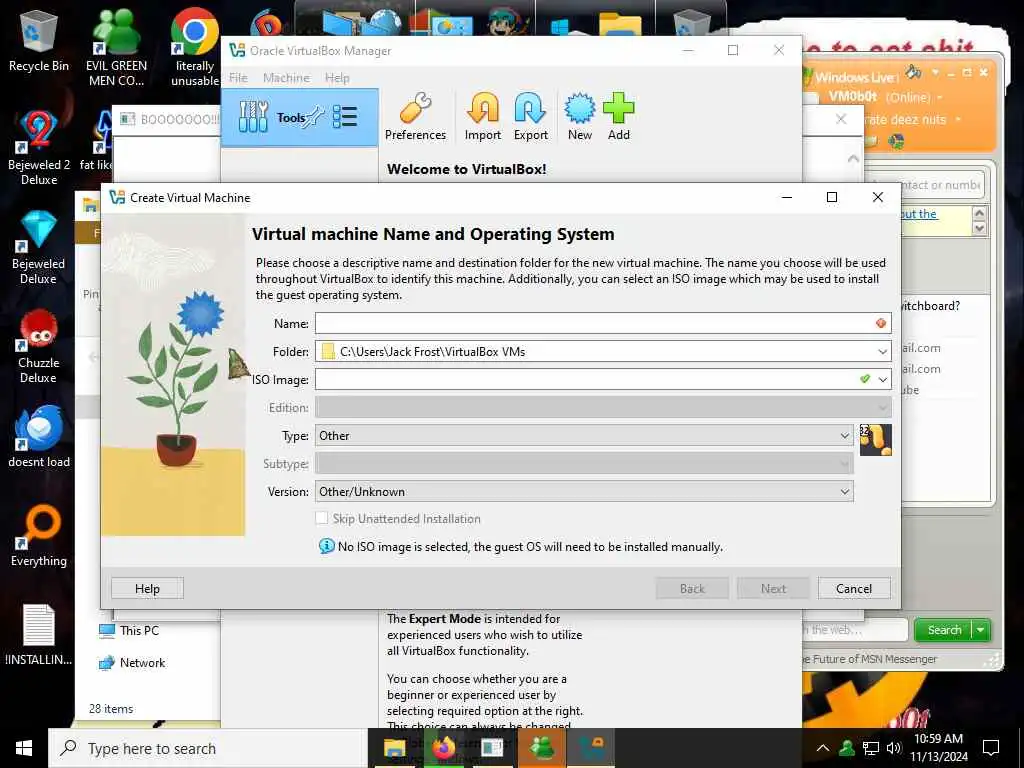
Task: Click the Messenger tray icon
Action: [x=847, y=748]
